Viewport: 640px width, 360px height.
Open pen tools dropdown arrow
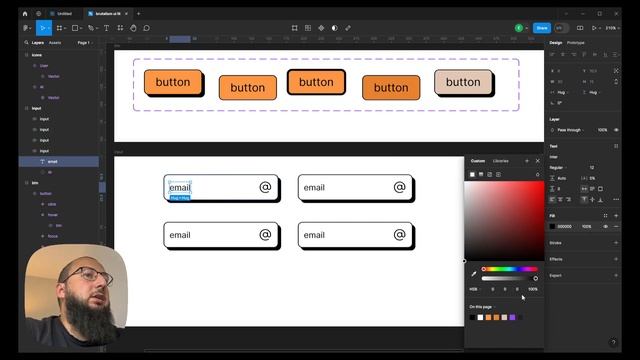pos(97,29)
